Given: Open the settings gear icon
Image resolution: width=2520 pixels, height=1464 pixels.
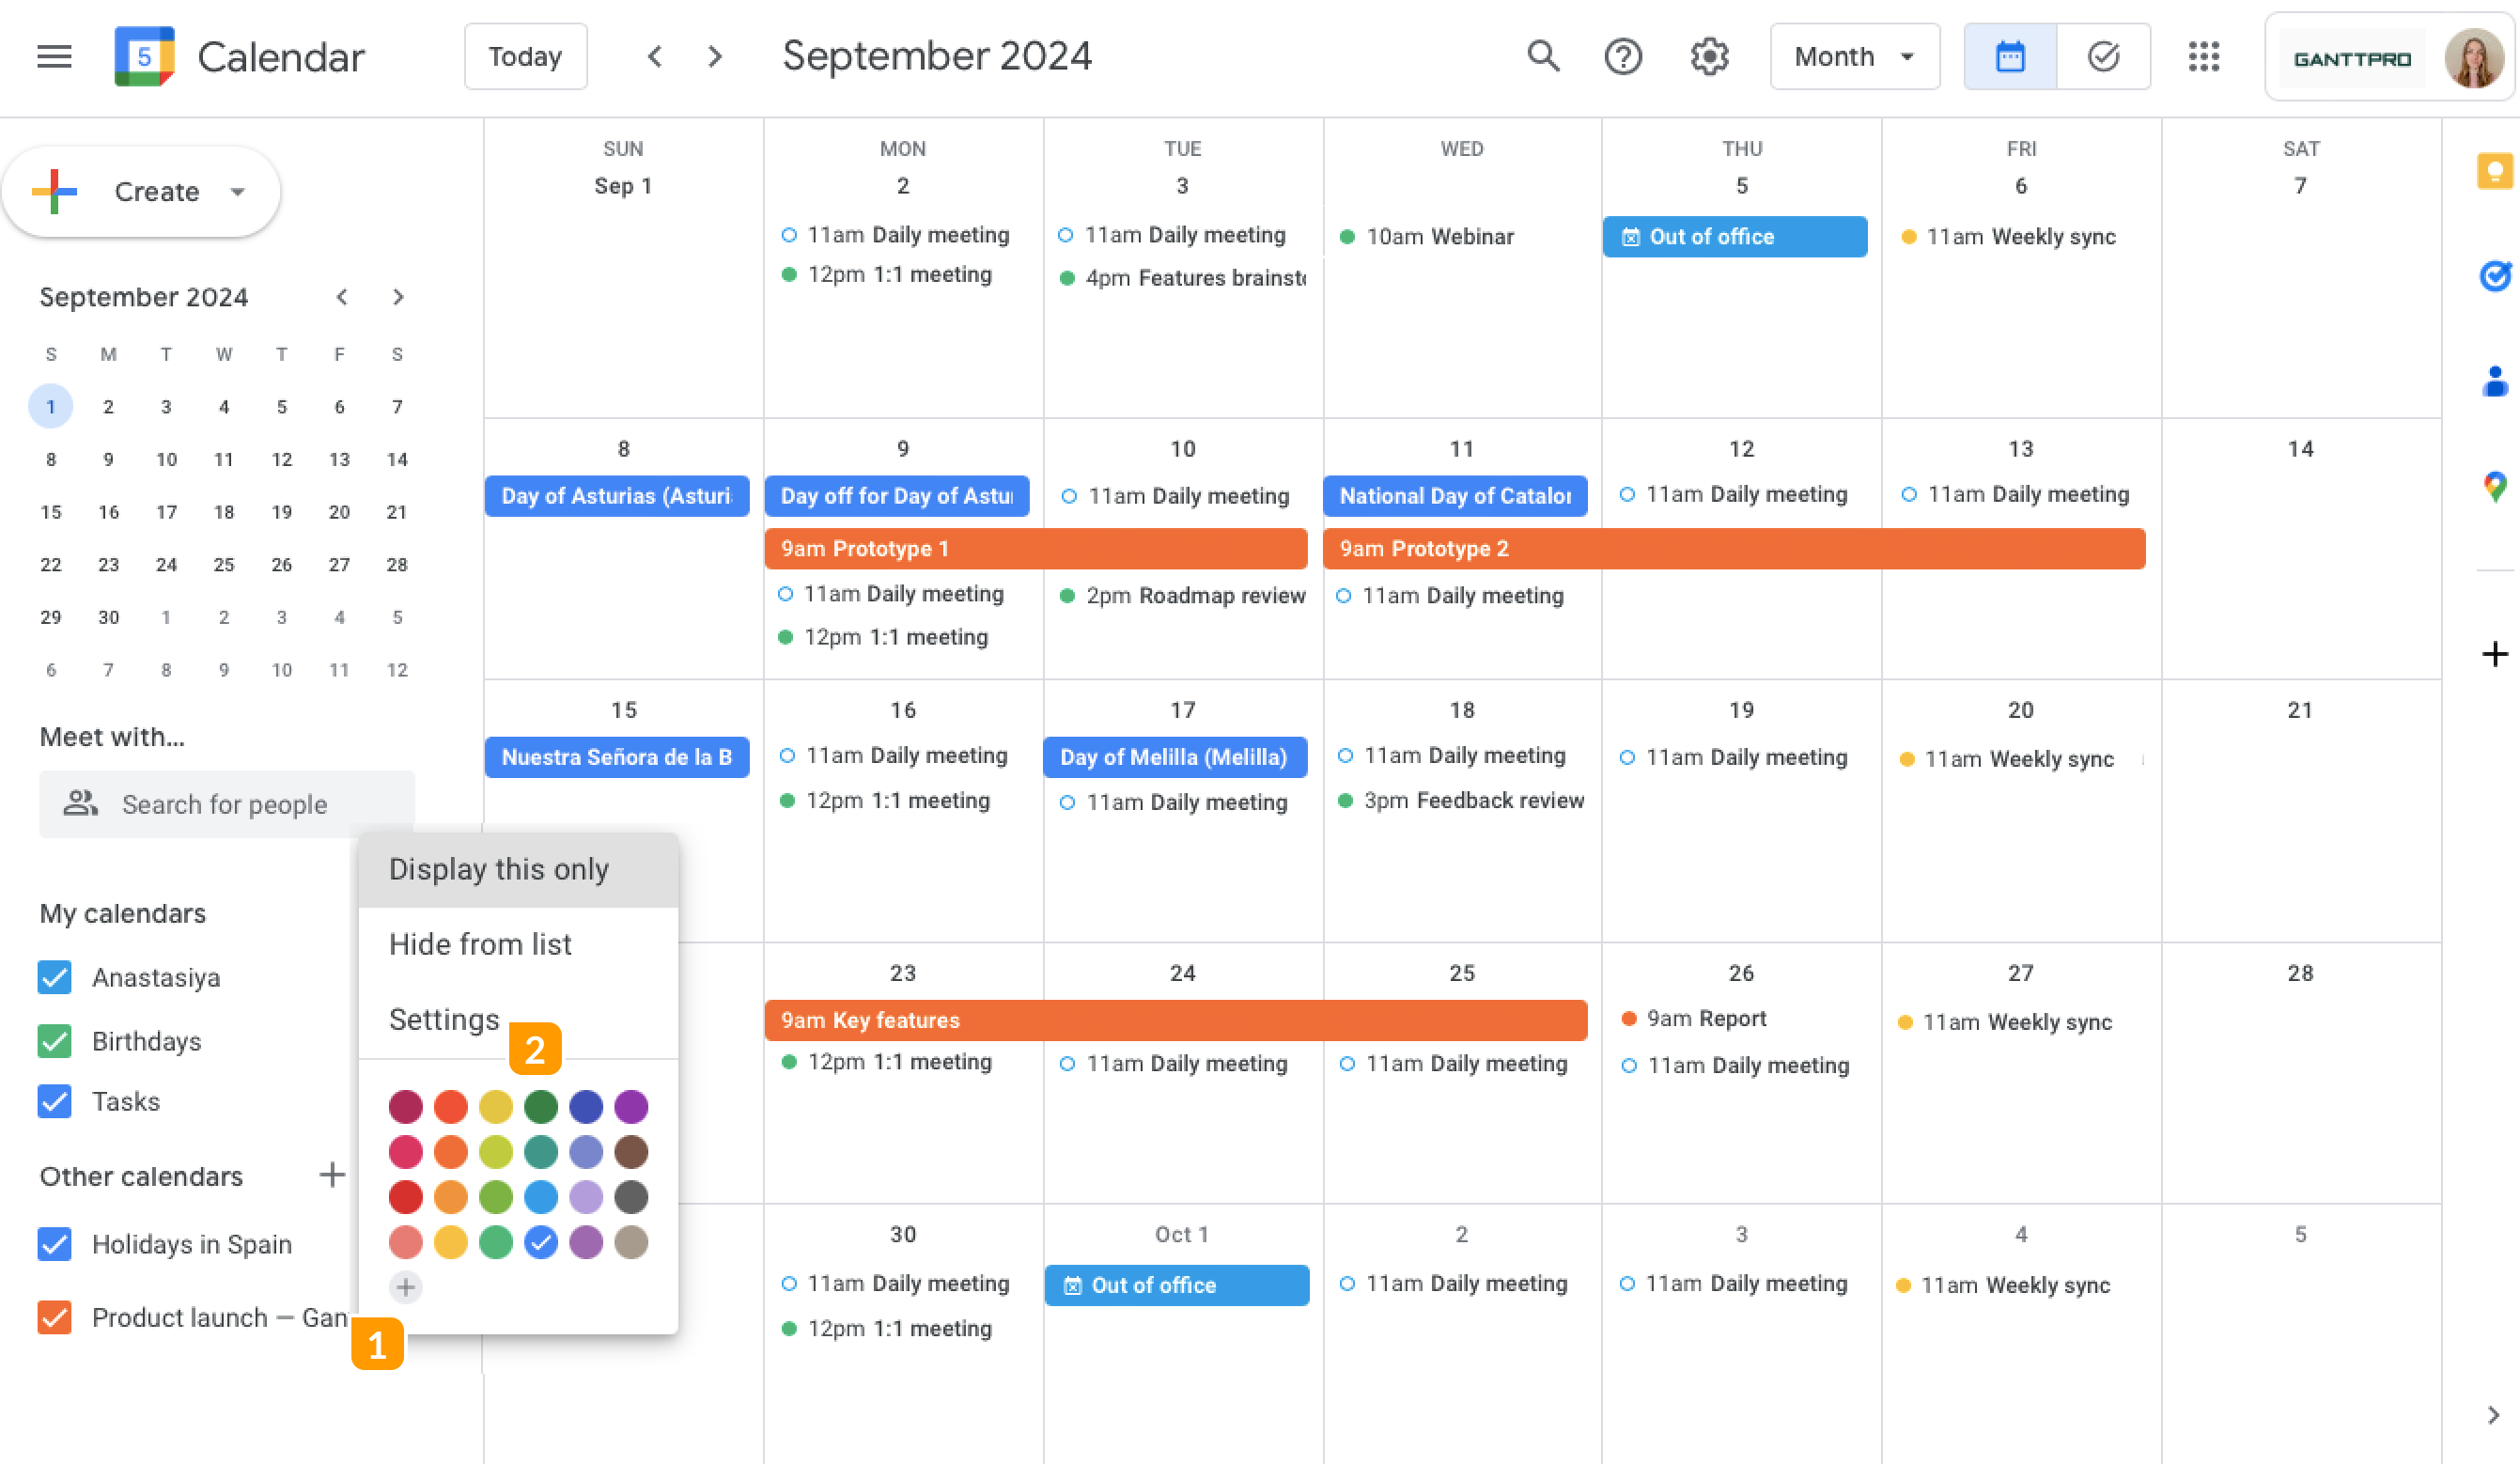Looking at the screenshot, I should (1709, 57).
